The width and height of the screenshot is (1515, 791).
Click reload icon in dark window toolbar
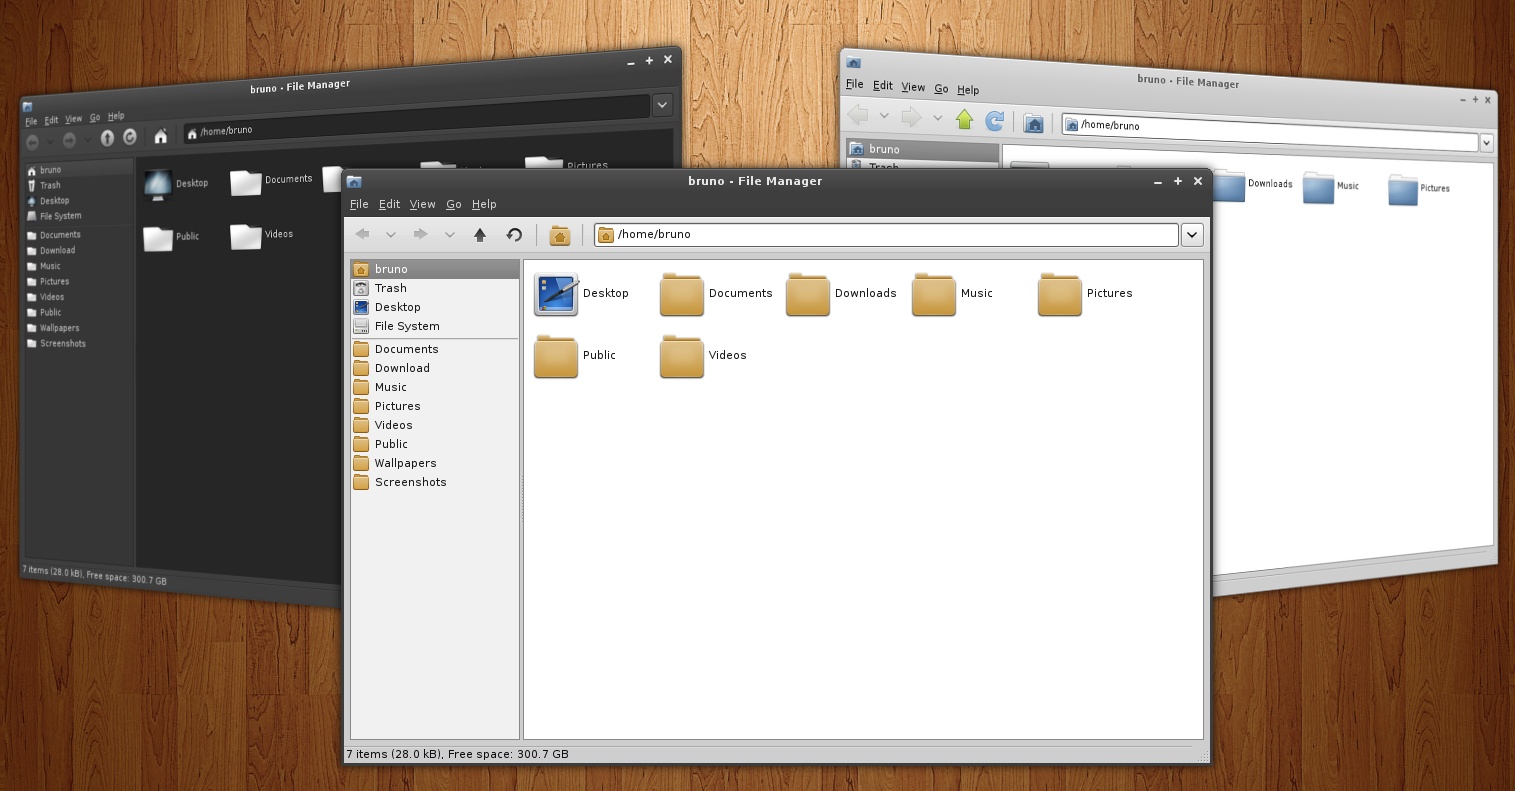coord(130,137)
